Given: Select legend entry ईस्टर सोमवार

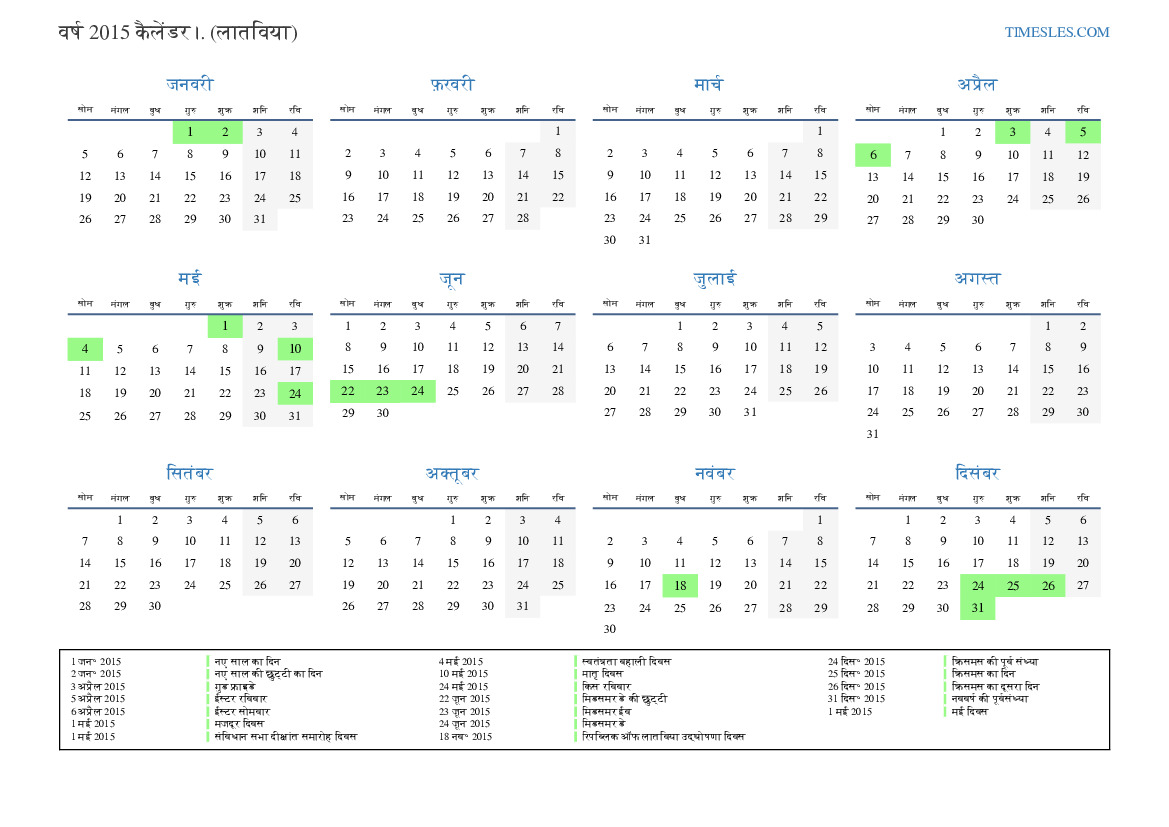Looking at the screenshot, I should (242, 711).
